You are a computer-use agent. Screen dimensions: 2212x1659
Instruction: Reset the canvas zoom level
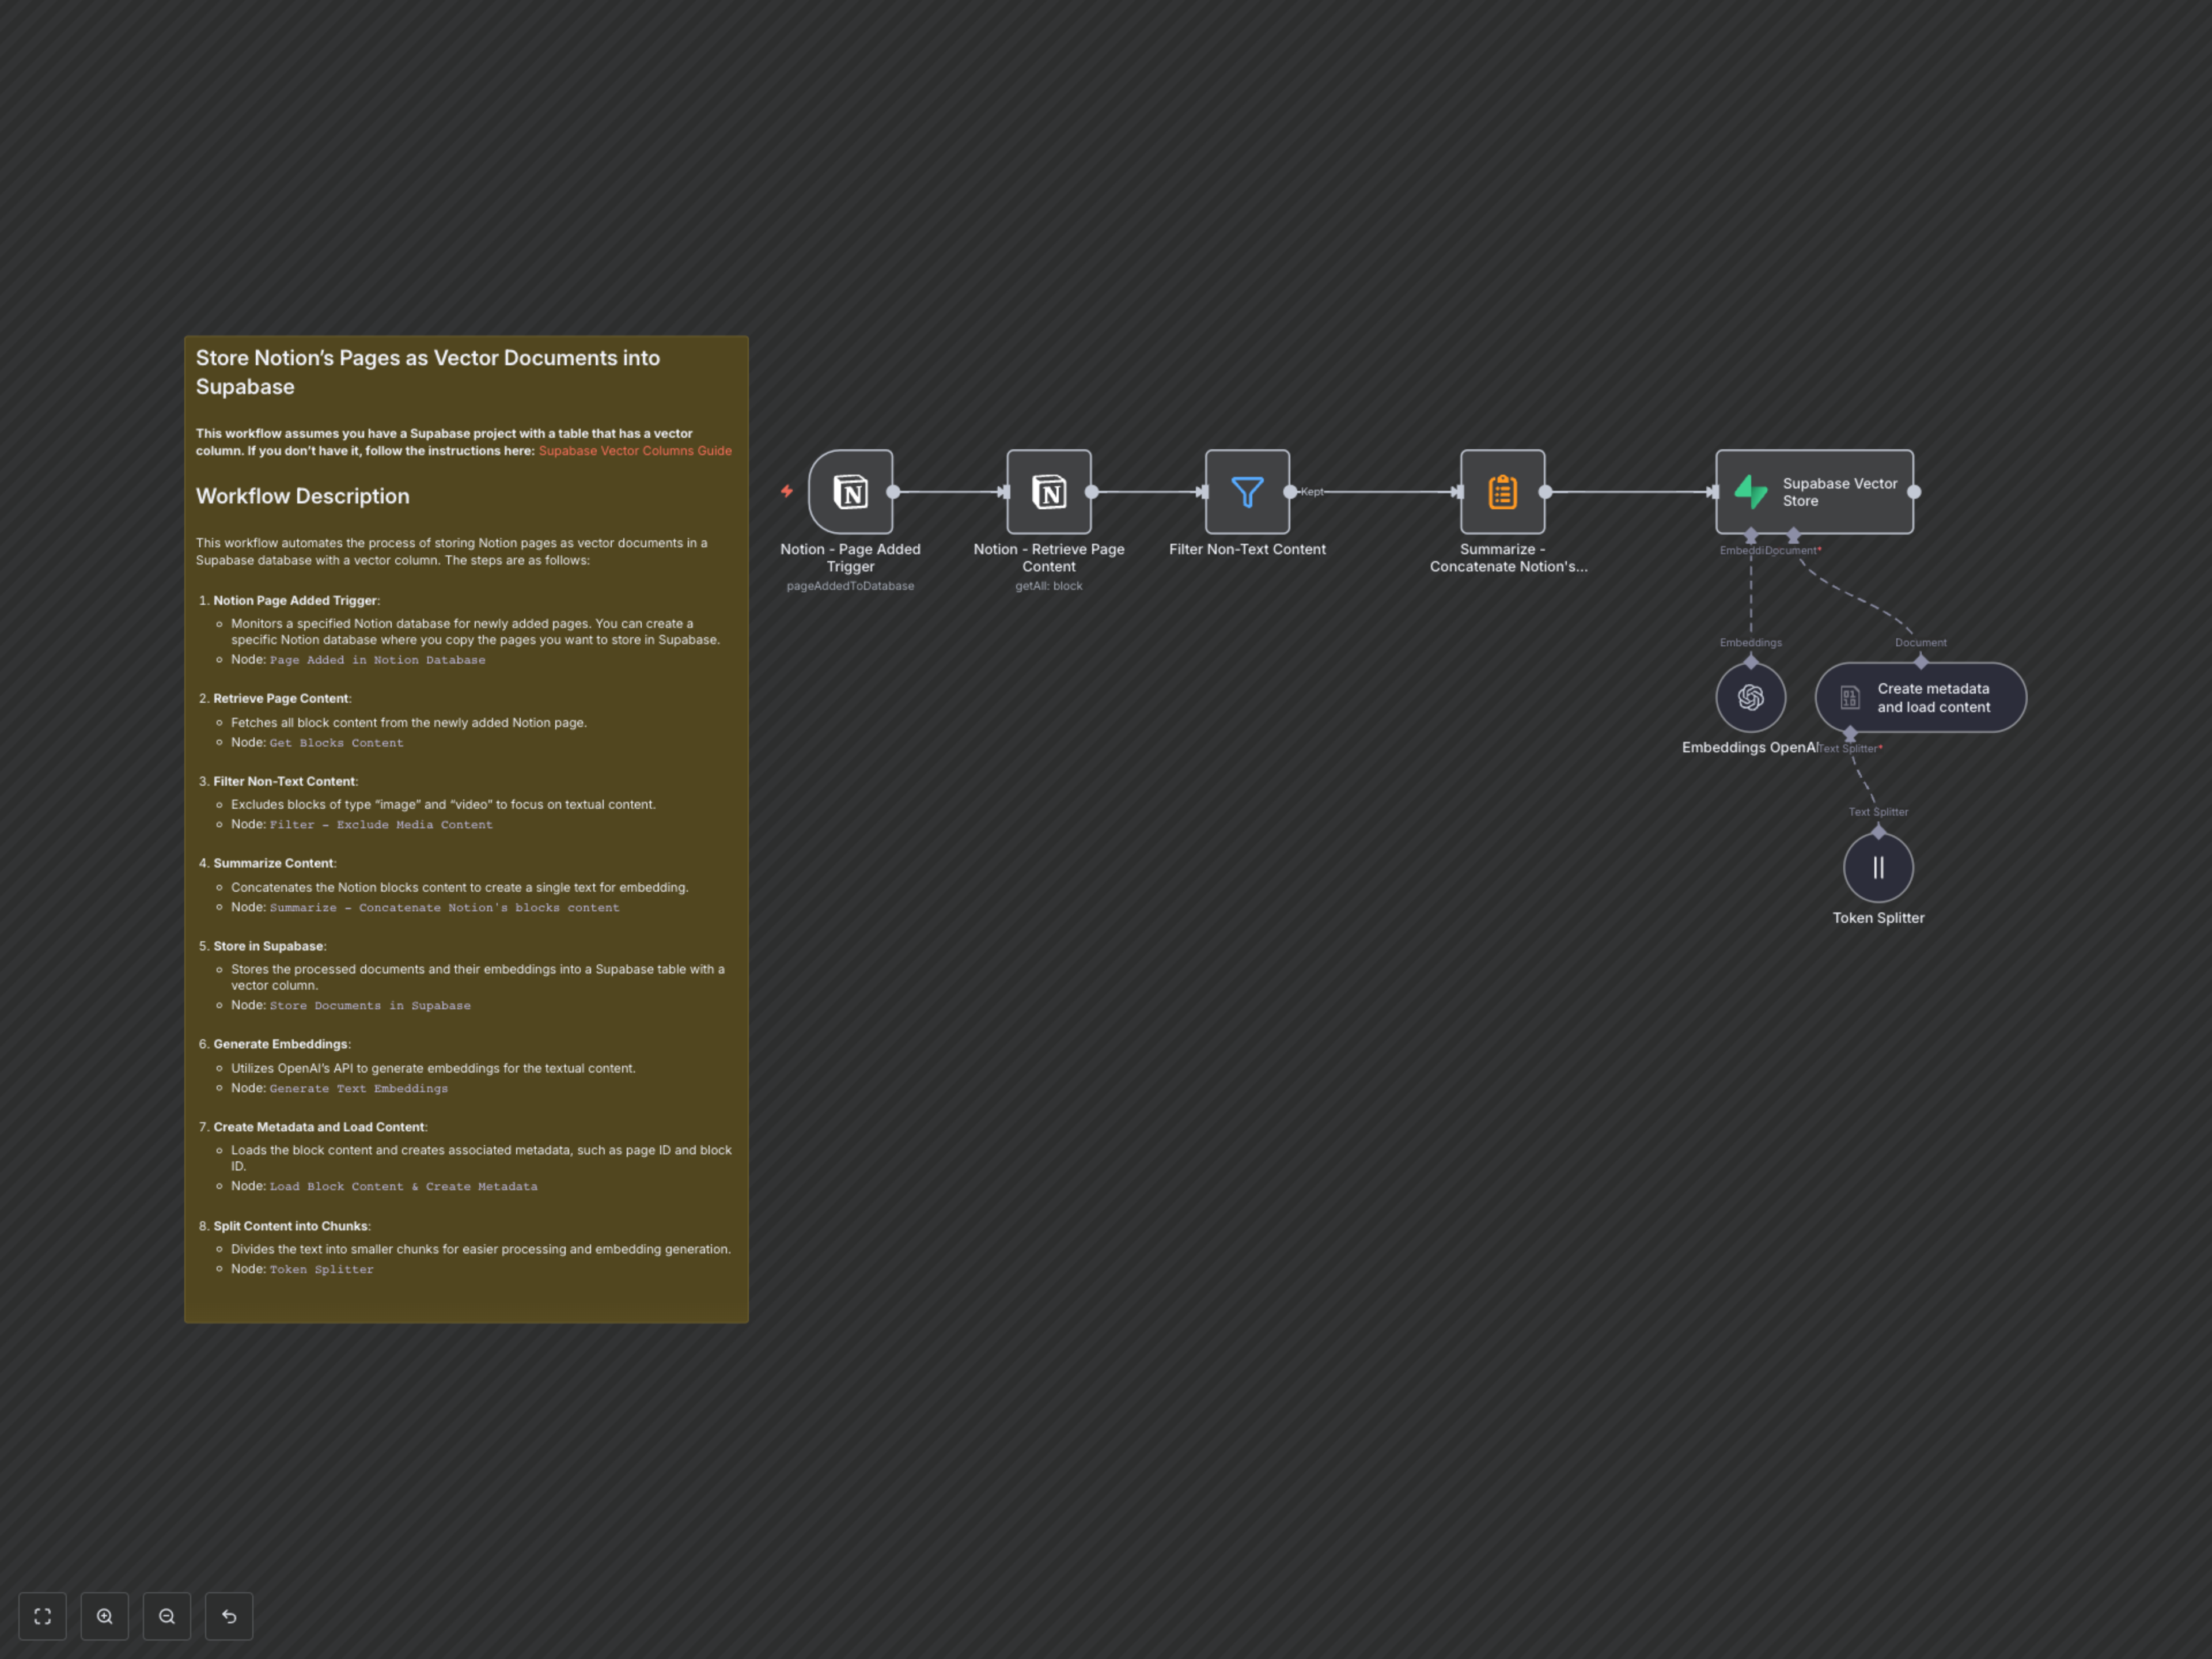(229, 1616)
